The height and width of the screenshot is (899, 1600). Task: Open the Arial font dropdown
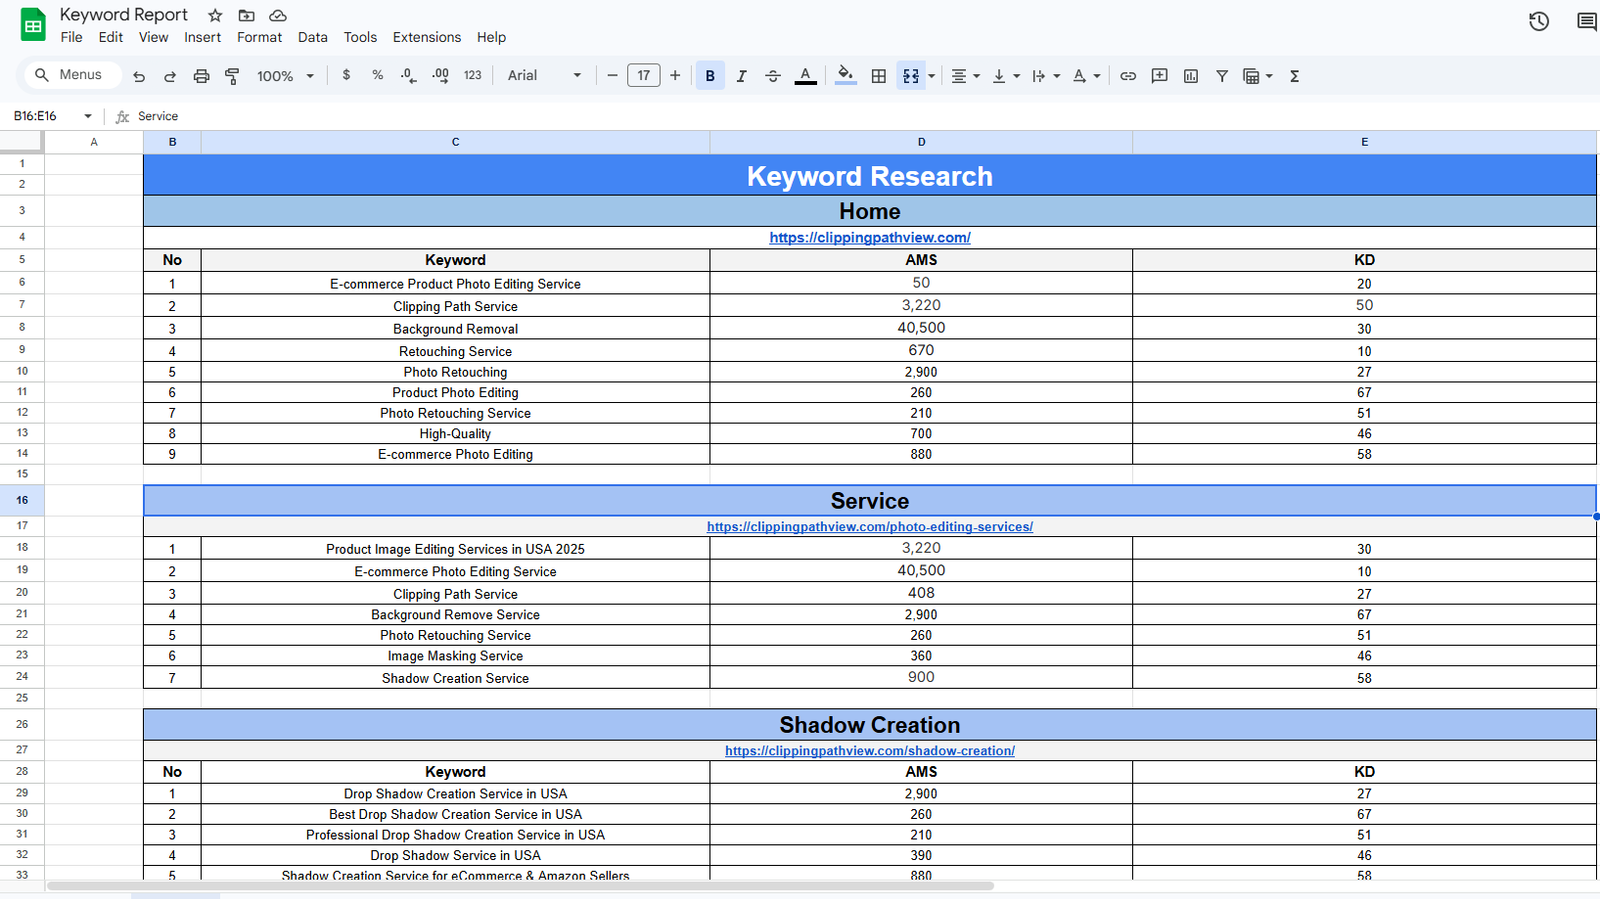pos(543,76)
